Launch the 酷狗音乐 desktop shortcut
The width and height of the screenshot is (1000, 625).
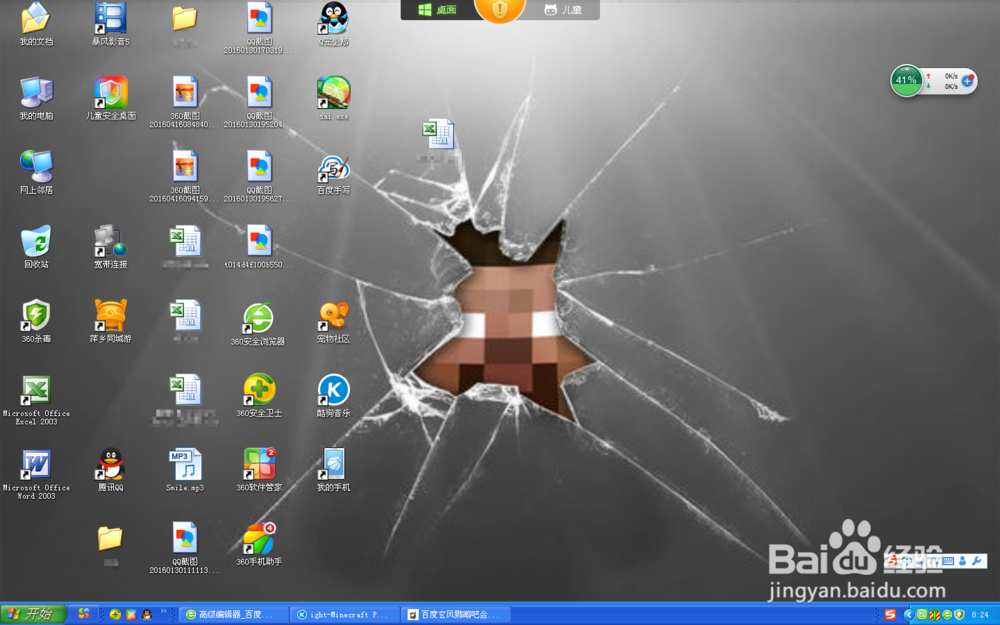(333, 395)
